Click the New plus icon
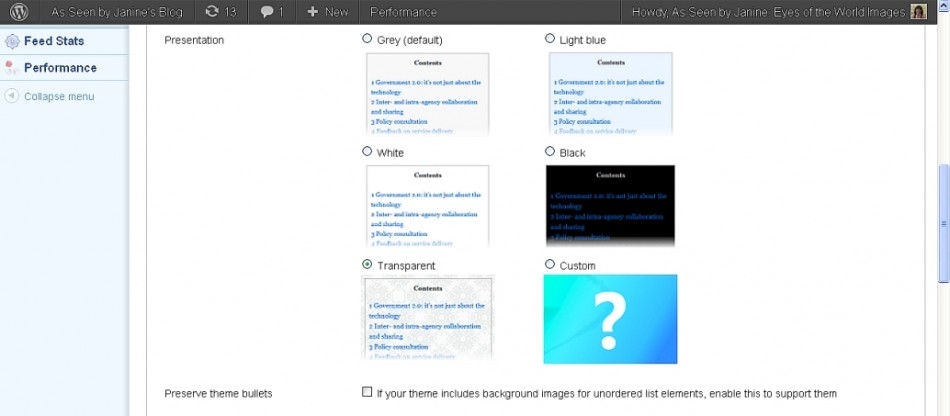 (313, 12)
